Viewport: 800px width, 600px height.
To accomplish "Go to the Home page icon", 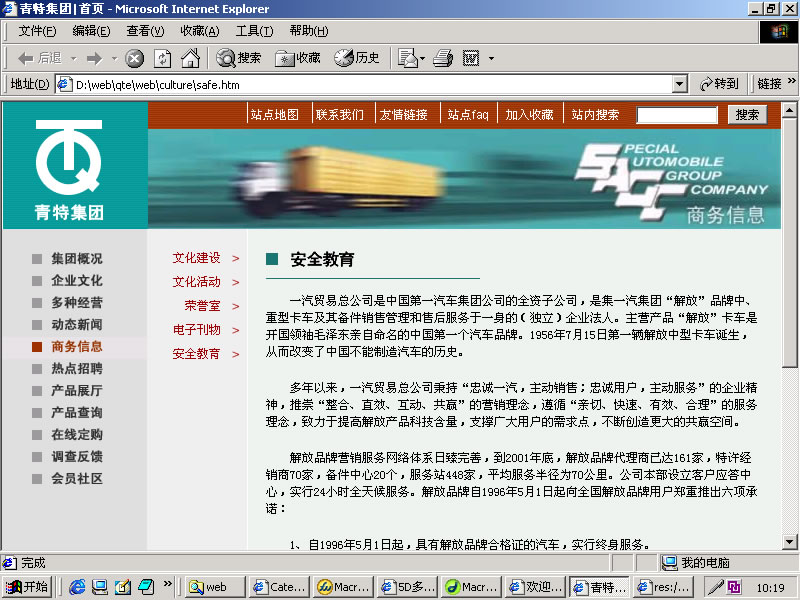I will [190, 58].
